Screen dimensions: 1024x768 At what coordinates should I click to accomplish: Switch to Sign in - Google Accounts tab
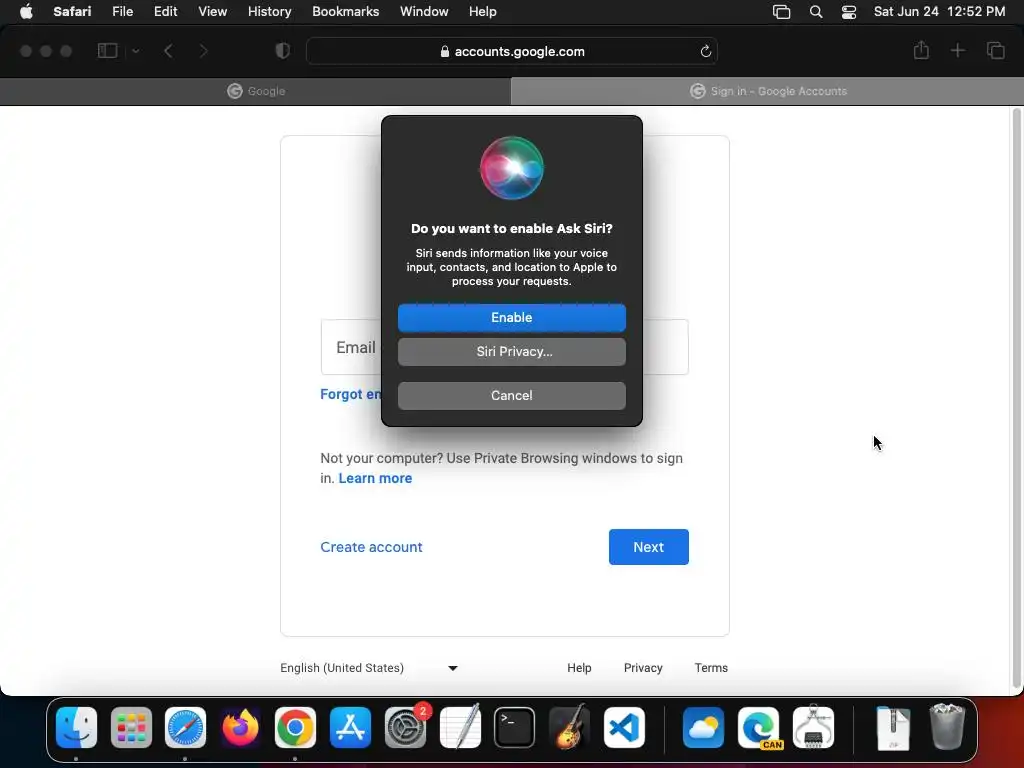click(767, 91)
